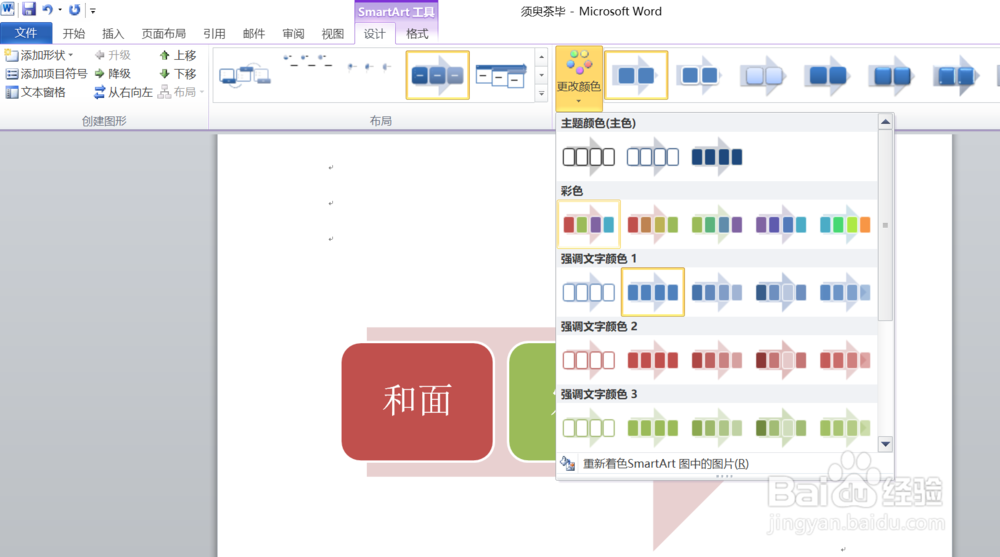This screenshot has width=1000, height=557.
Task: Open the Customize Quick Access Toolbar arrow
Action: tap(92, 10)
